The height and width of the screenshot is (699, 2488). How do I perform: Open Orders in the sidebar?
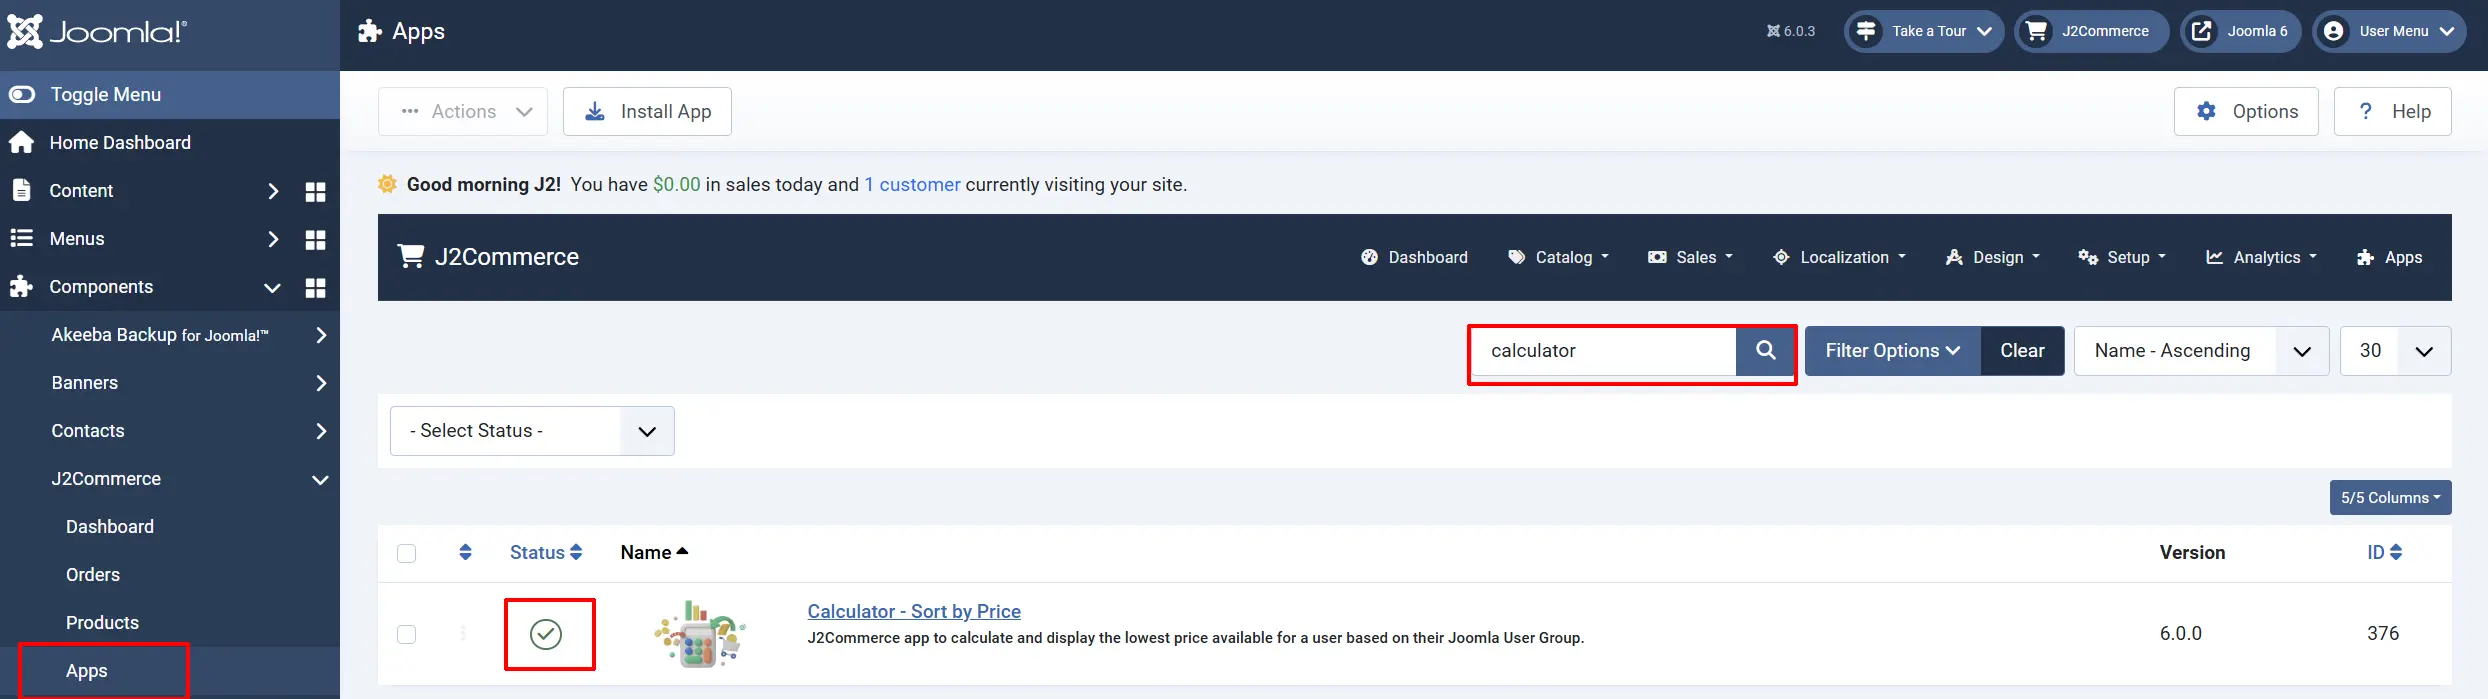point(93,575)
